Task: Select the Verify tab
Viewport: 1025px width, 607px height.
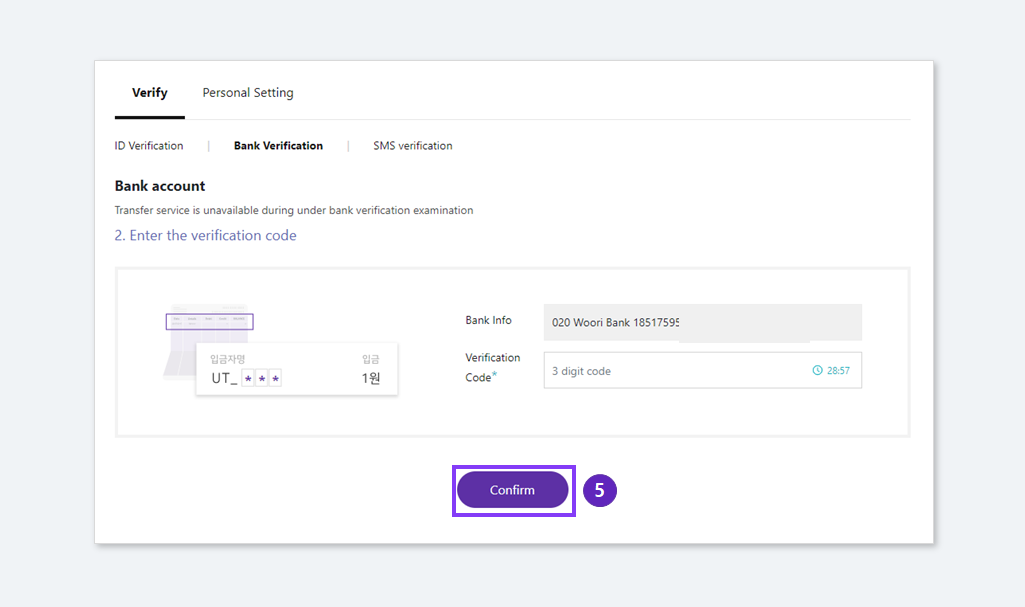Action: coord(149,92)
